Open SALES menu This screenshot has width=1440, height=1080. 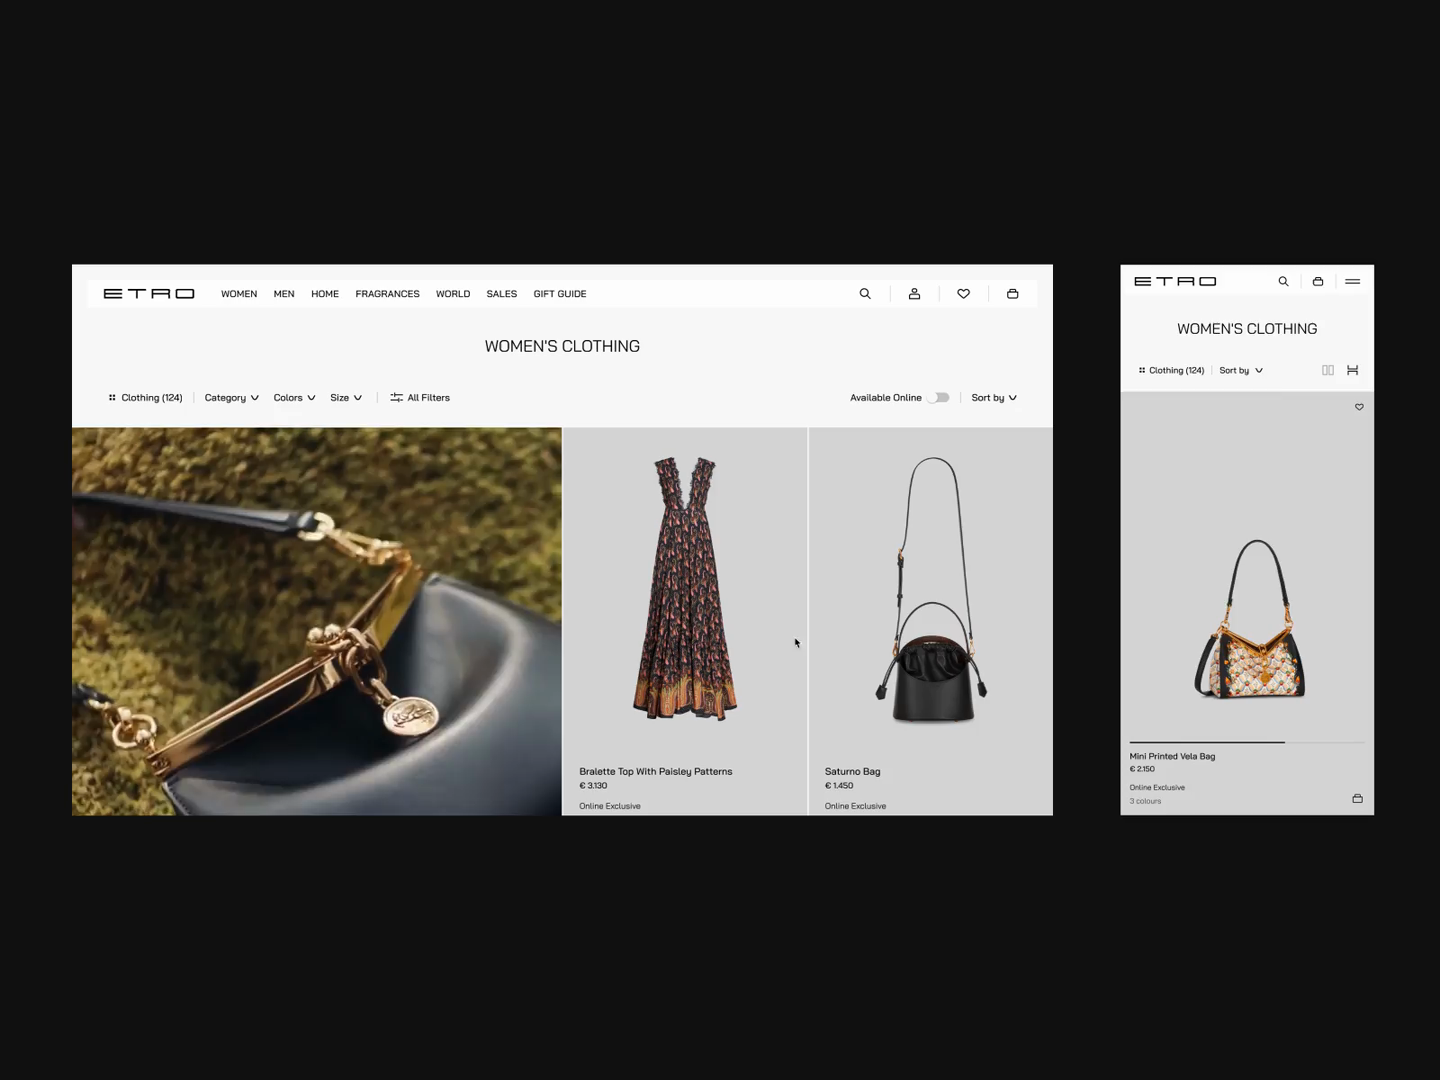coord(502,294)
